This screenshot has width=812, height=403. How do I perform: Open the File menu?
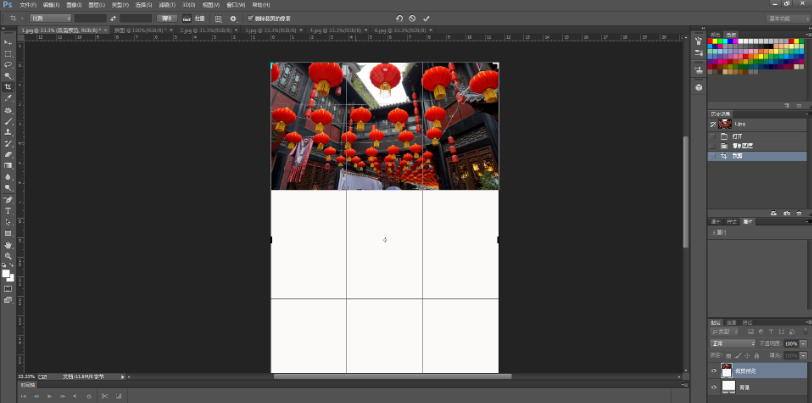pos(27,5)
